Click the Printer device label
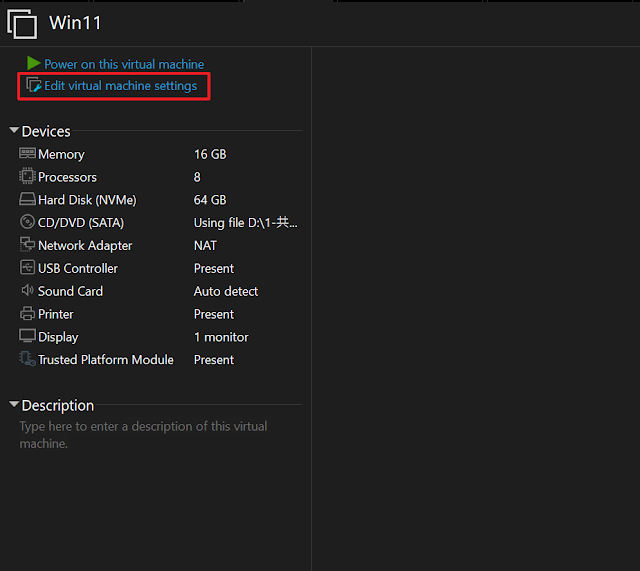Viewport: 640px width, 571px height. tap(56, 314)
